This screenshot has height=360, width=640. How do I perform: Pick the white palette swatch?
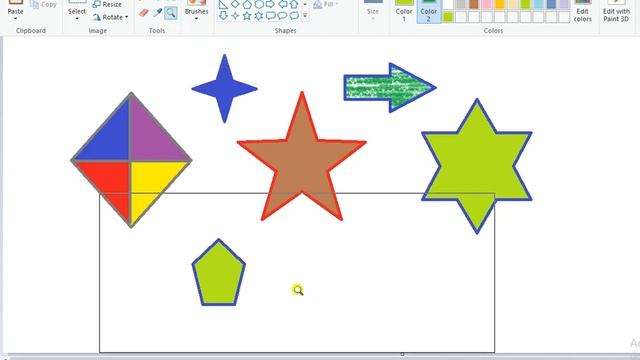pyautogui.click(x=448, y=4)
